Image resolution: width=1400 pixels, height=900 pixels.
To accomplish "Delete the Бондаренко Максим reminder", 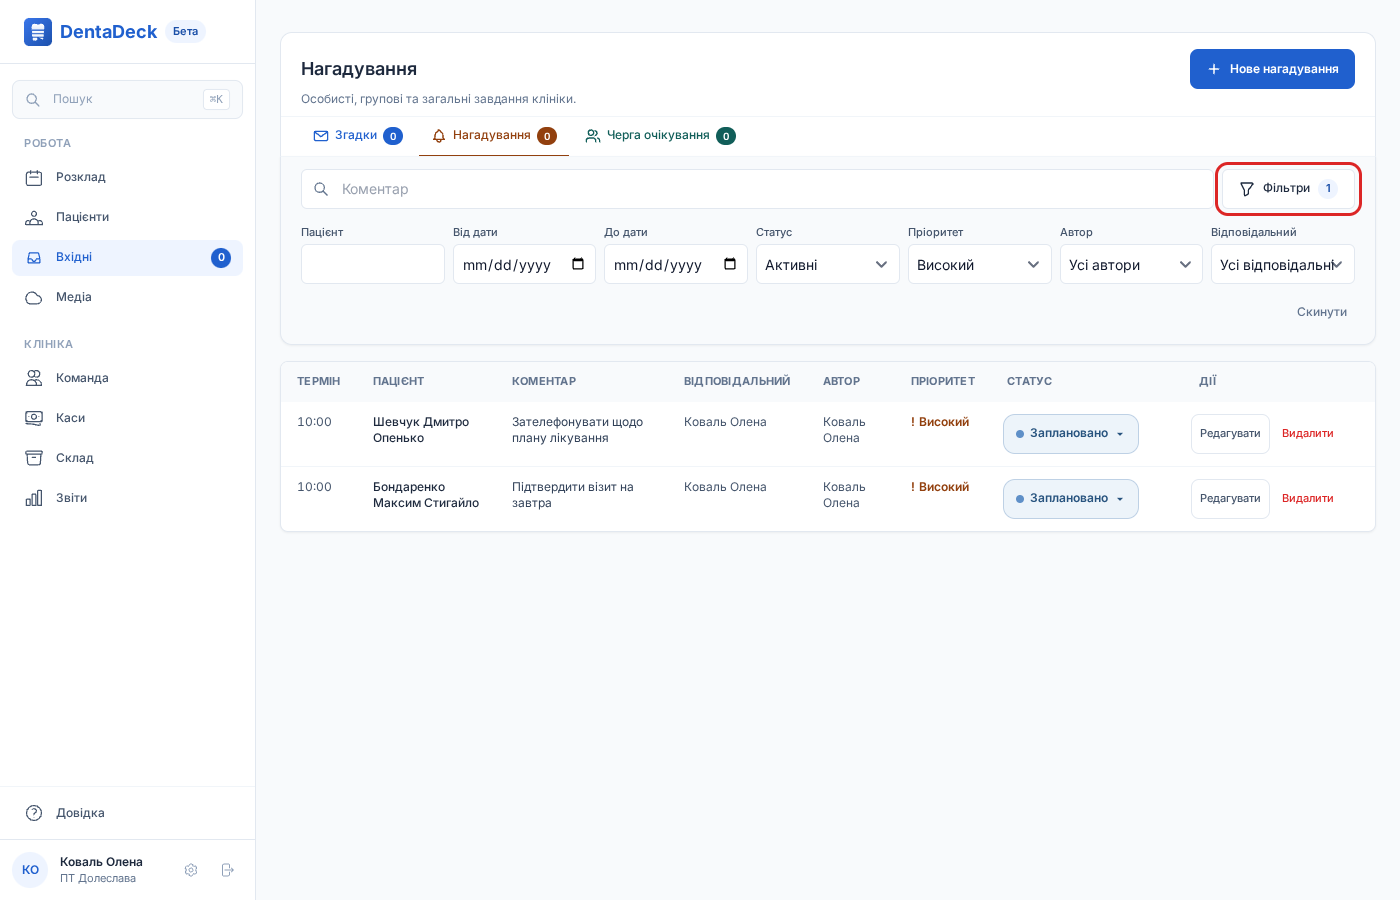I will tap(1308, 499).
